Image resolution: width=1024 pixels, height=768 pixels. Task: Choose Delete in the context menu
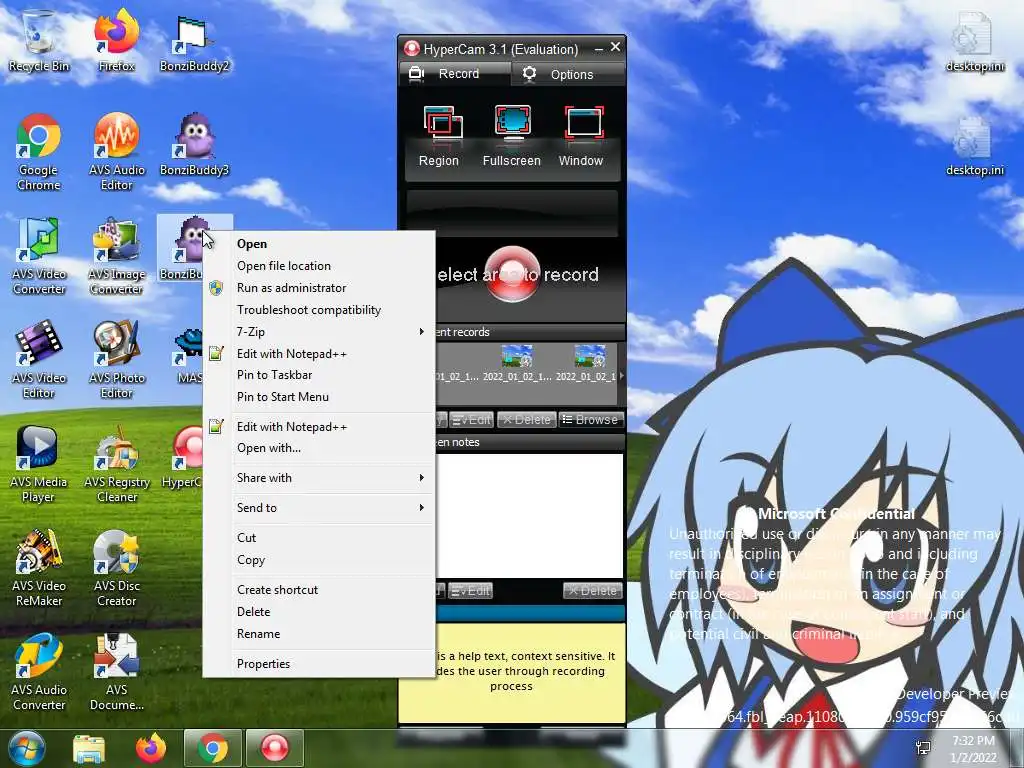tap(319, 612)
